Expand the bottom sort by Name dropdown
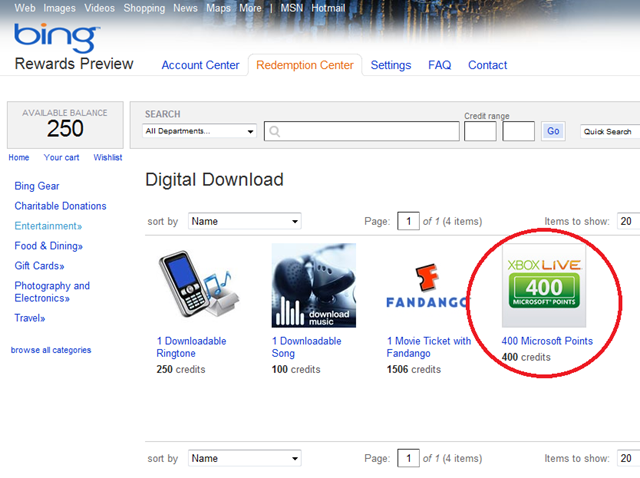This screenshot has height=478, width=640. pos(244,458)
